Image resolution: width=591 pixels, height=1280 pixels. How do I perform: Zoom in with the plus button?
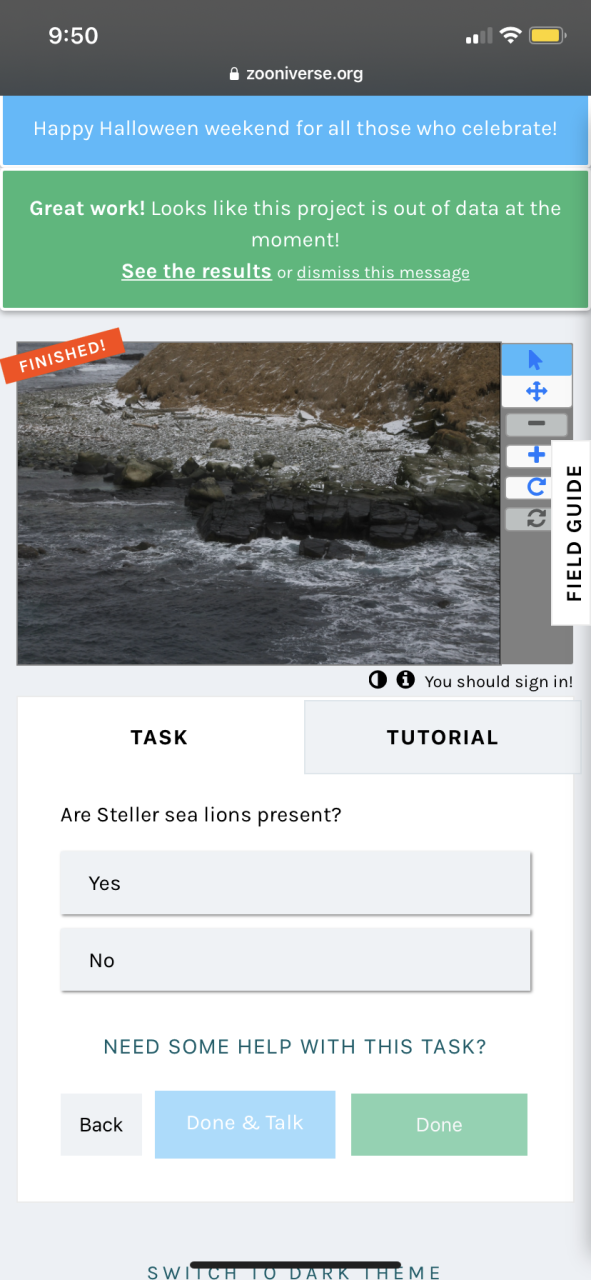click(536, 456)
